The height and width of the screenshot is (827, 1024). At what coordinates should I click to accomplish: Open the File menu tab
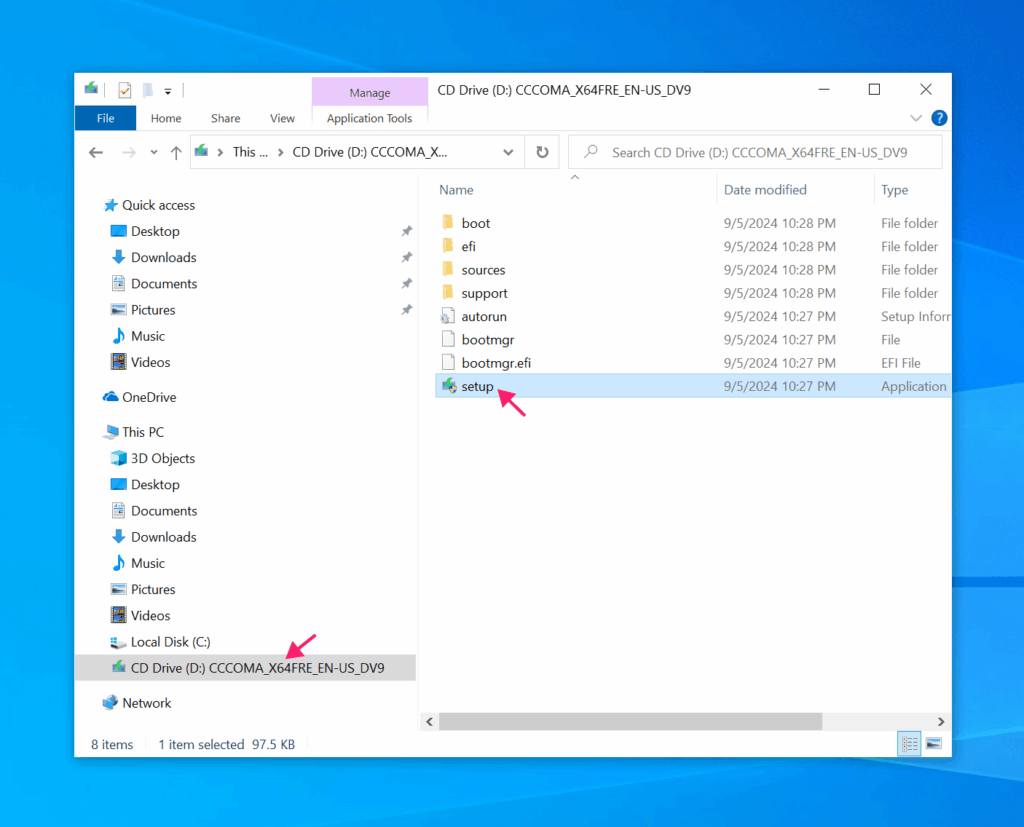point(105,118)
